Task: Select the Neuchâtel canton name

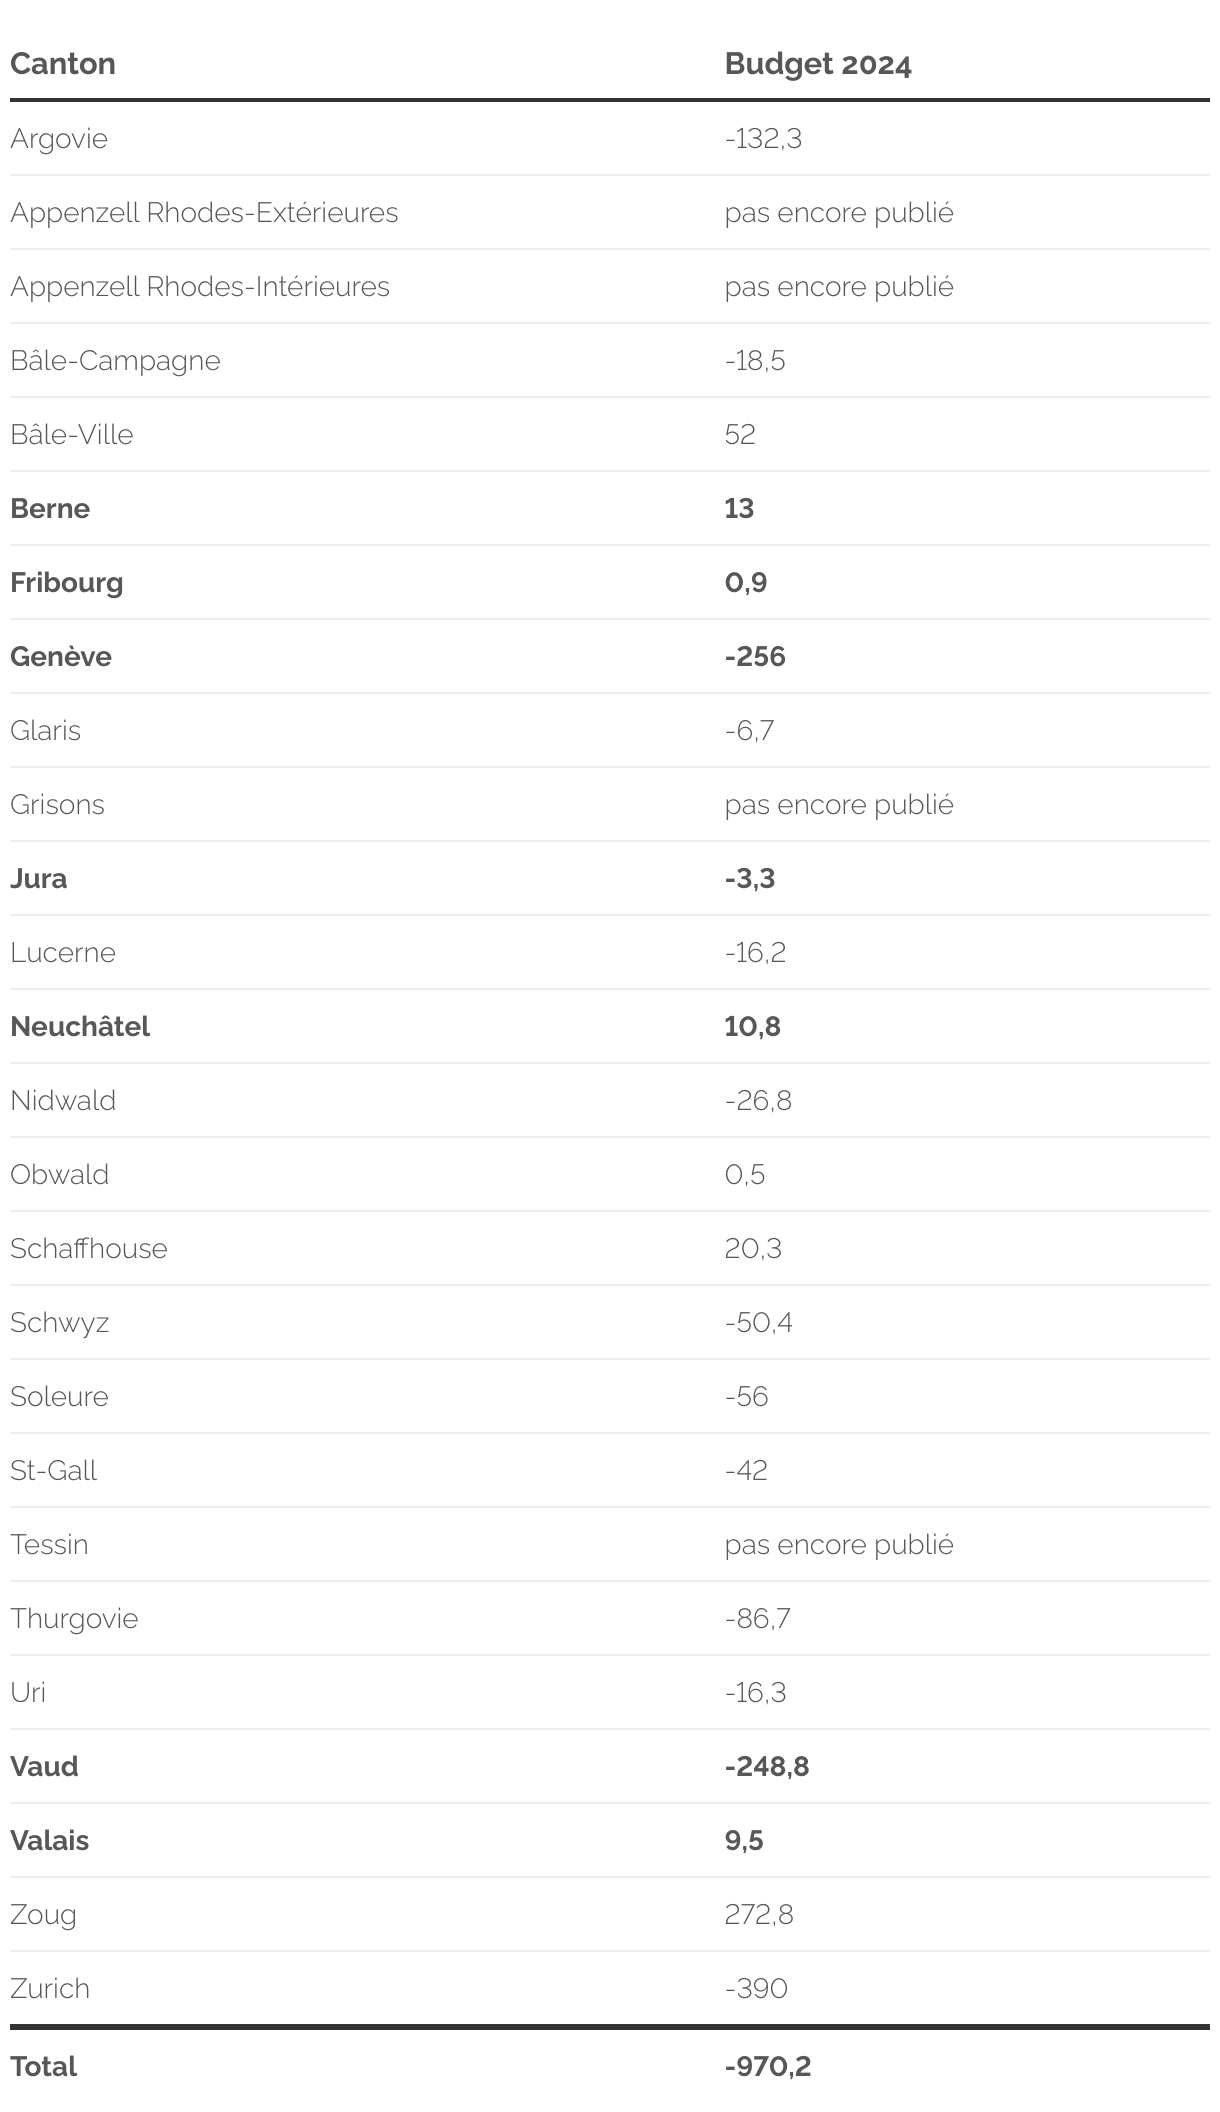Action: (80, 1026)
